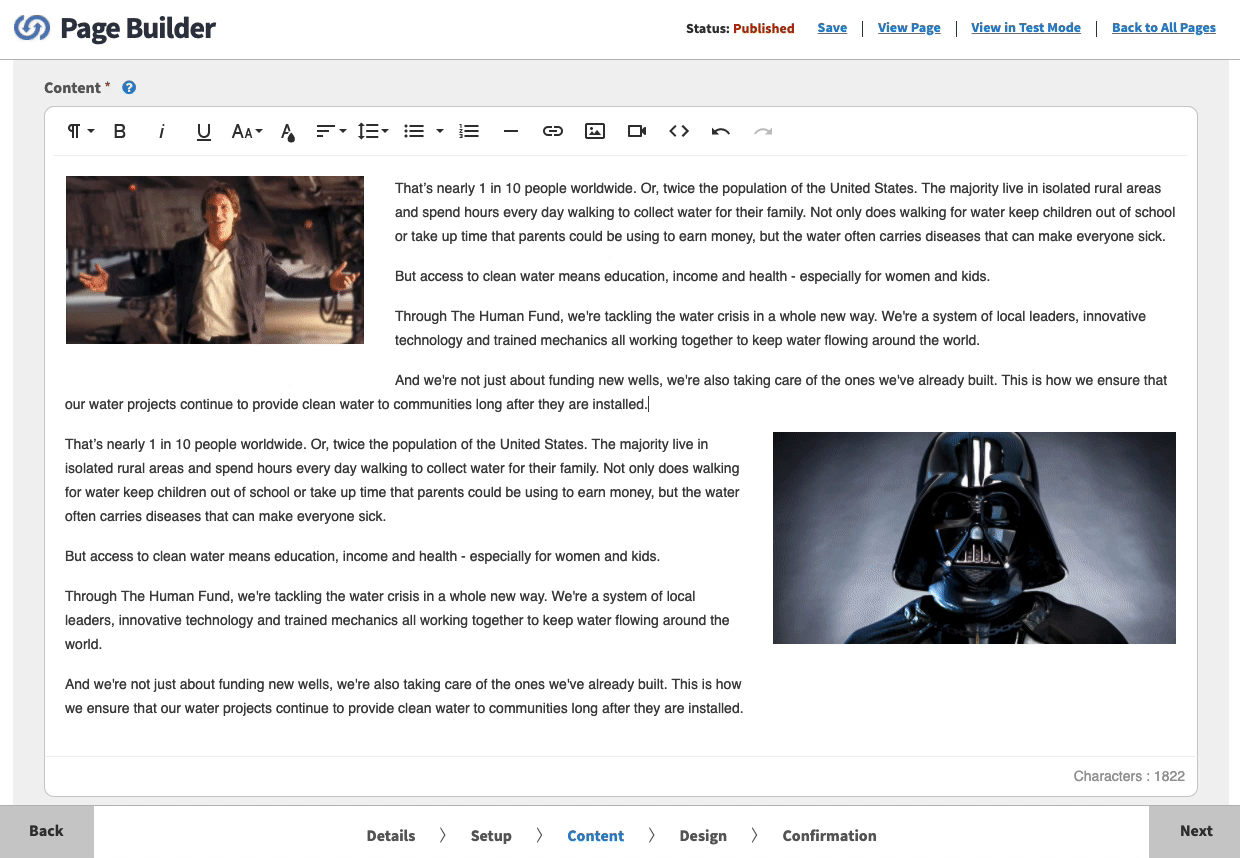The image size is (1240, 858).
Task: Toggle italic formatting
Action: (x=161, y=131)
